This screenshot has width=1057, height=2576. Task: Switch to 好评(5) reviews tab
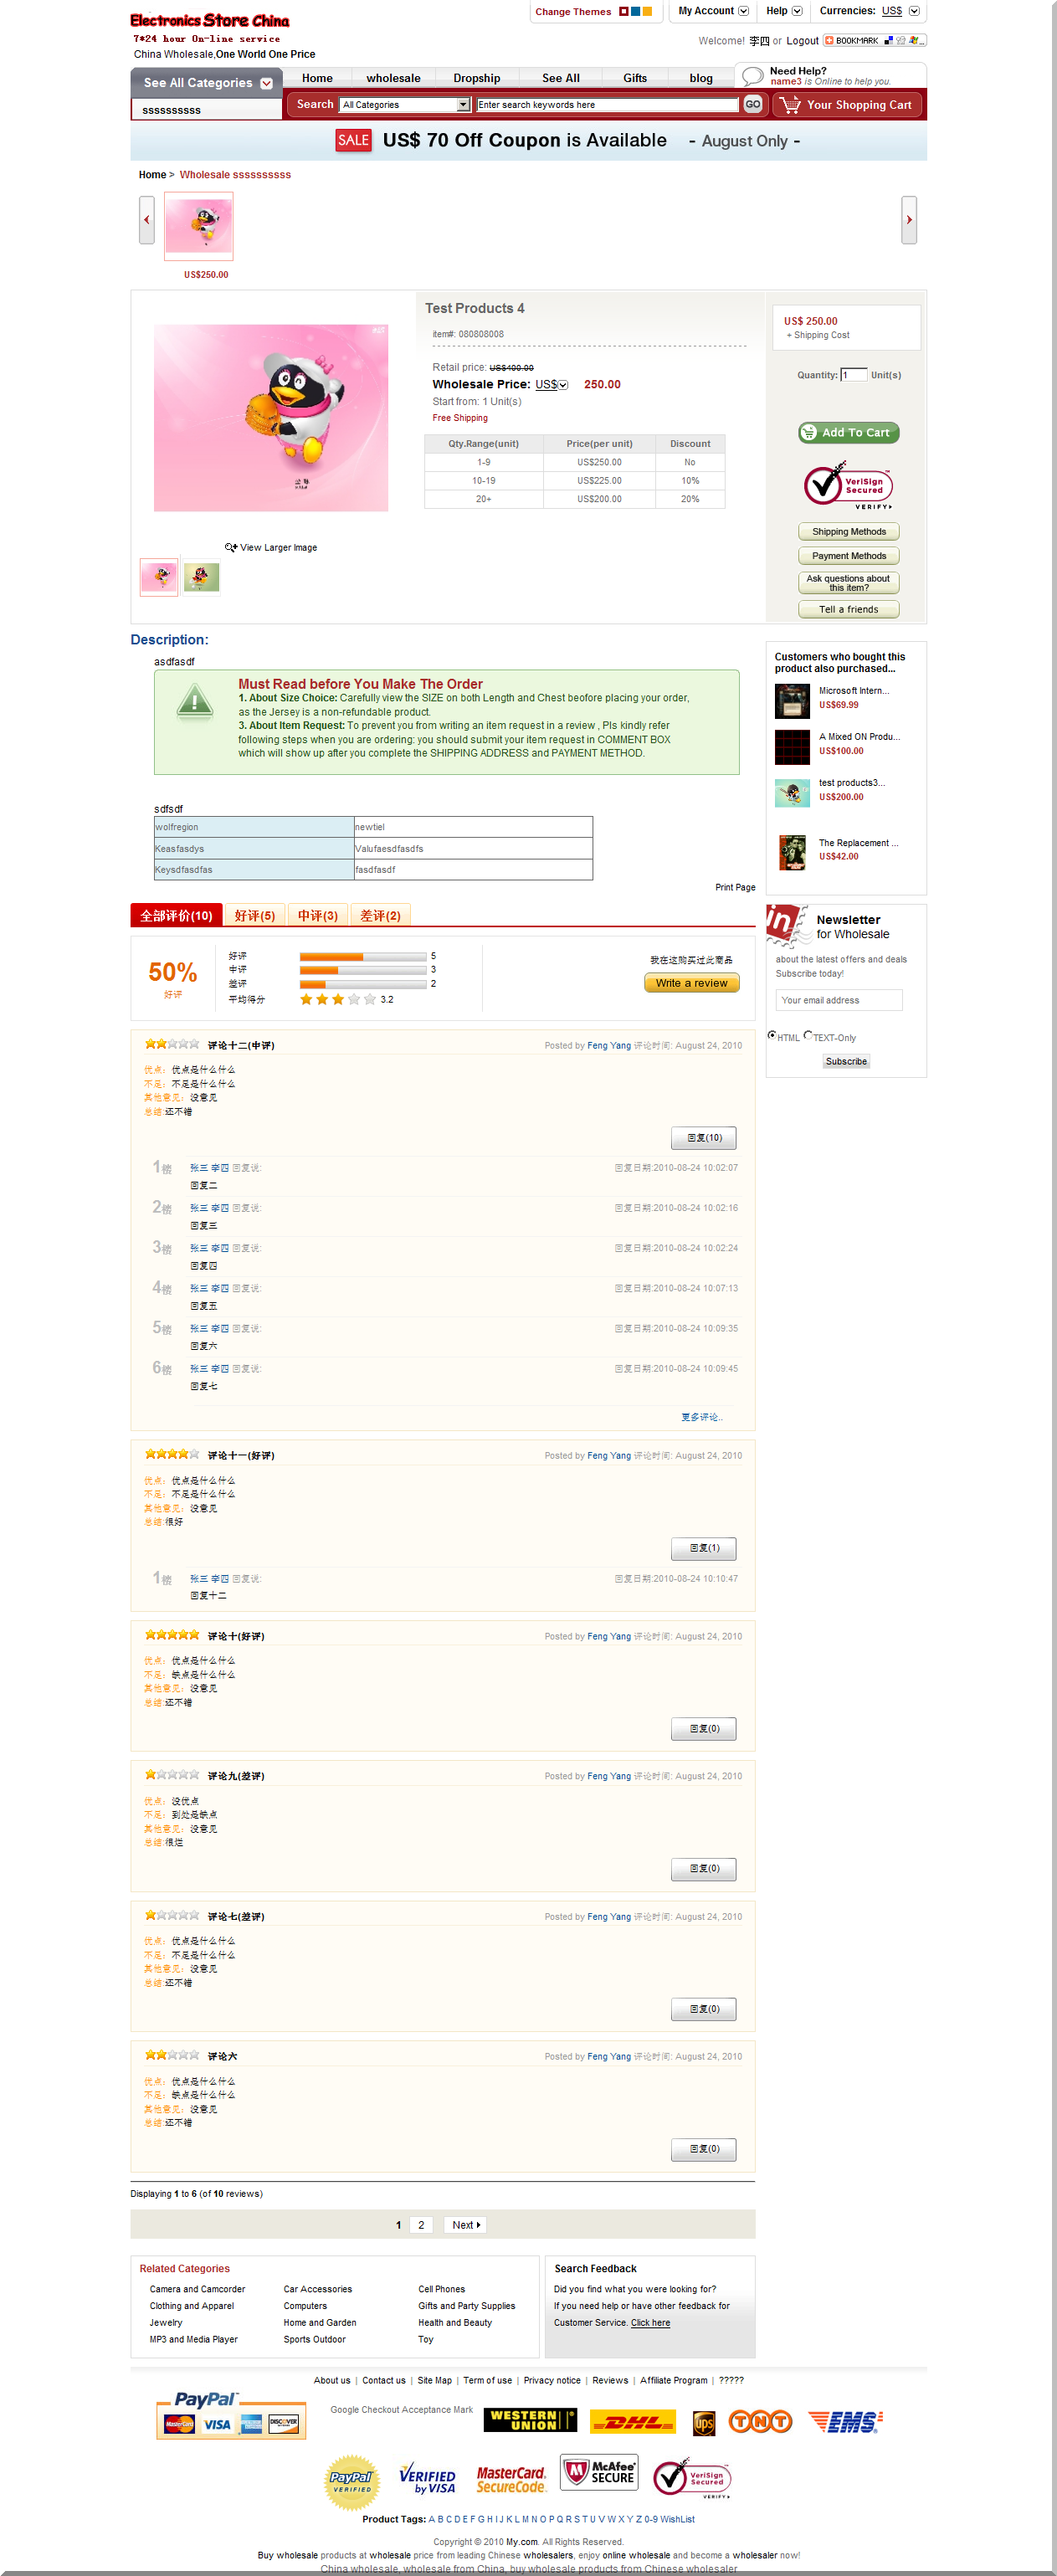pos(255,916)
